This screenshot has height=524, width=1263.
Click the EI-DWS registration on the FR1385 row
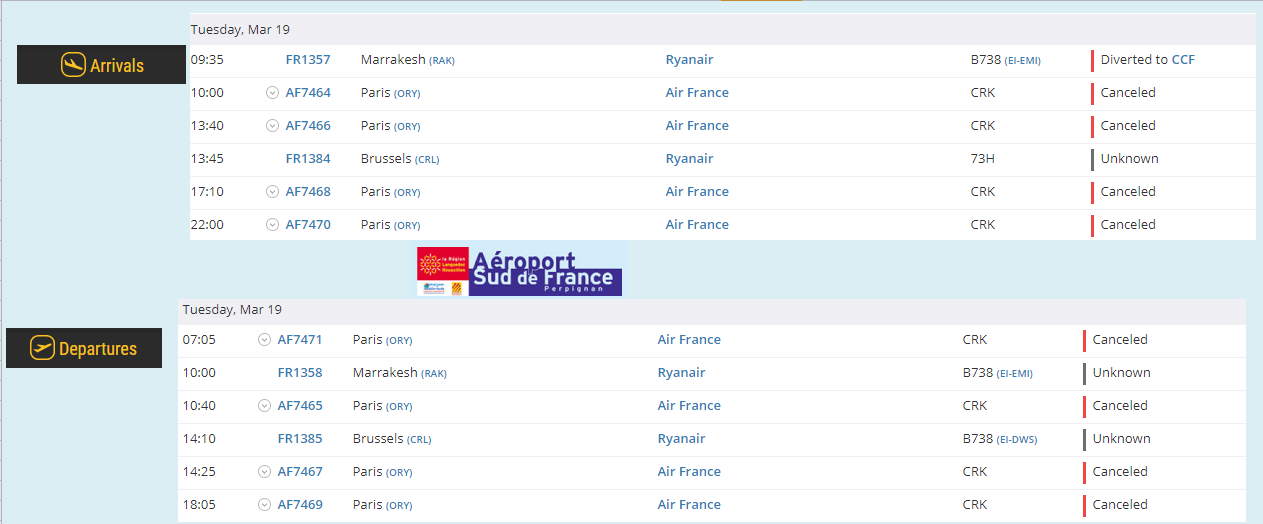click(x=1016, y=440)
